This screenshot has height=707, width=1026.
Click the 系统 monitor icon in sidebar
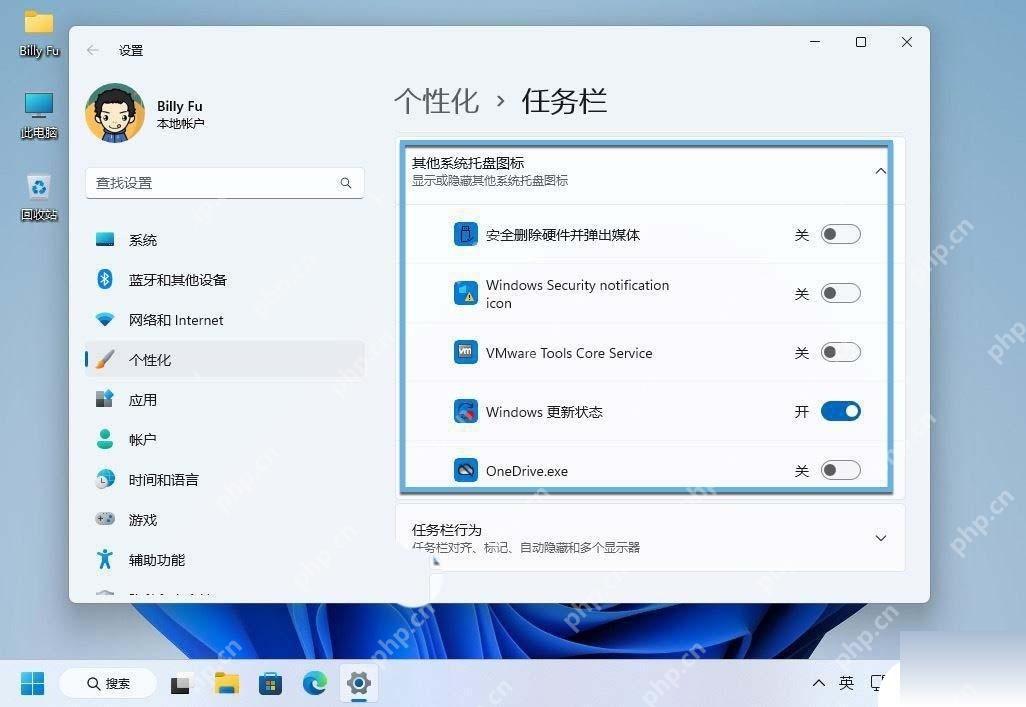[105, 240]
